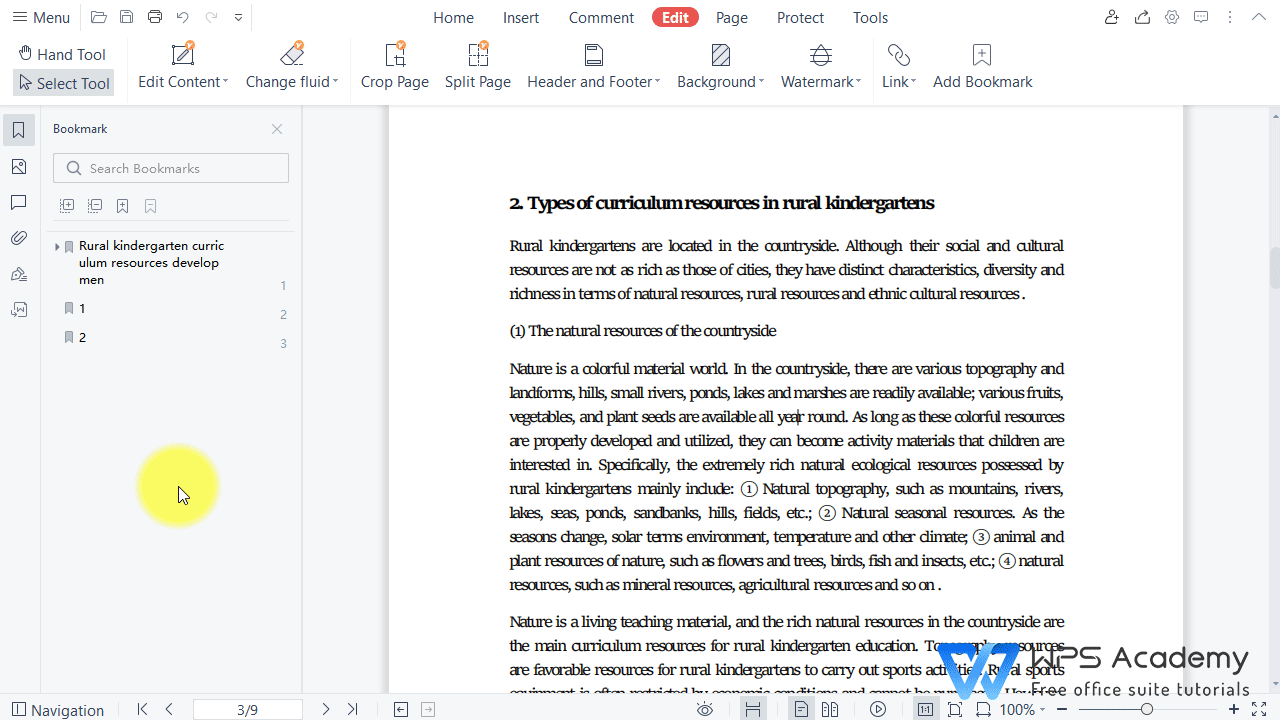
Task: Click inside the Search Bookmarks field
Action: pyautogui.click(x=170, y=167)
